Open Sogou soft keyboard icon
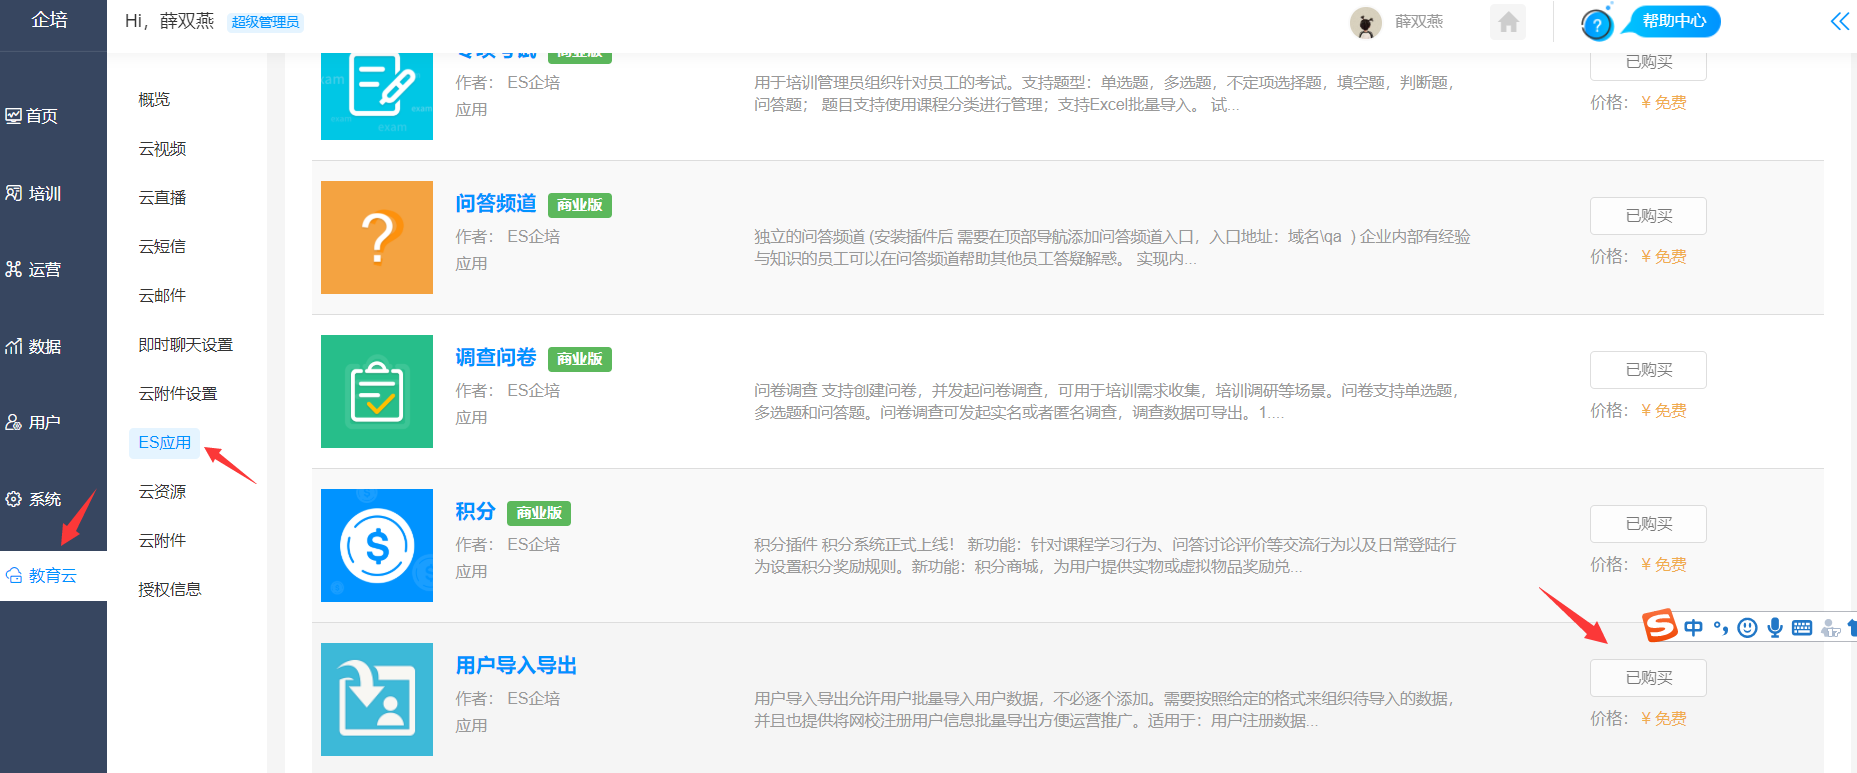Screen dimensions: 1857x773 coord(1802,628)
